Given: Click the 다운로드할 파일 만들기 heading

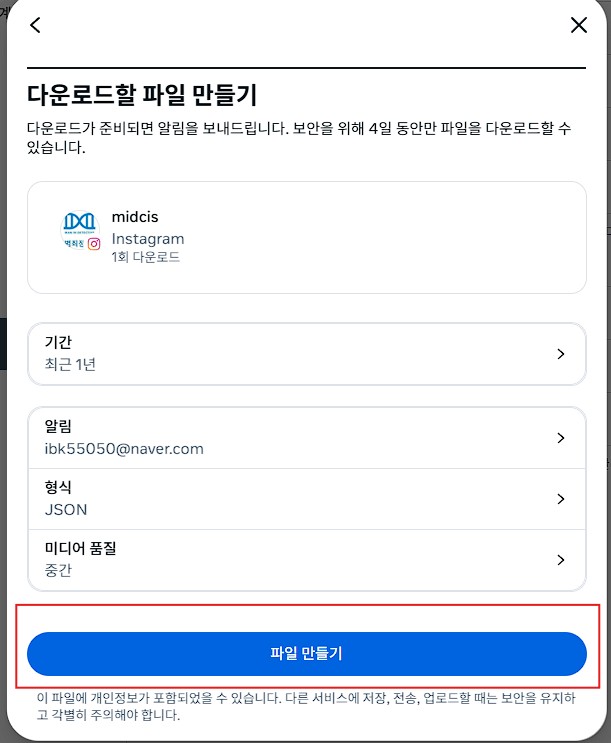Looking at the screenshot, I should (x=142, y=94).
